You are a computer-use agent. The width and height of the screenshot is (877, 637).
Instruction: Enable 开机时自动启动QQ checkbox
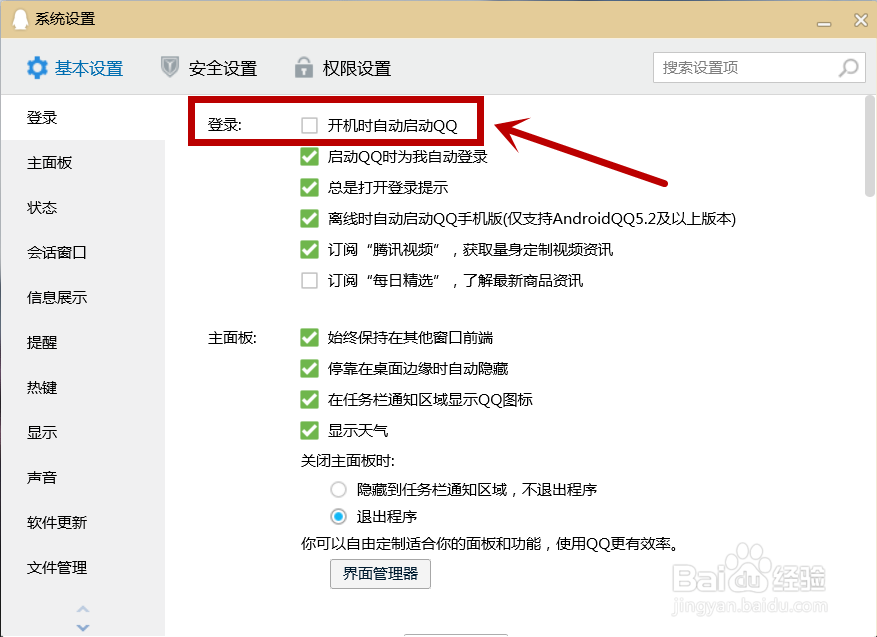click(x=309, y=125)
